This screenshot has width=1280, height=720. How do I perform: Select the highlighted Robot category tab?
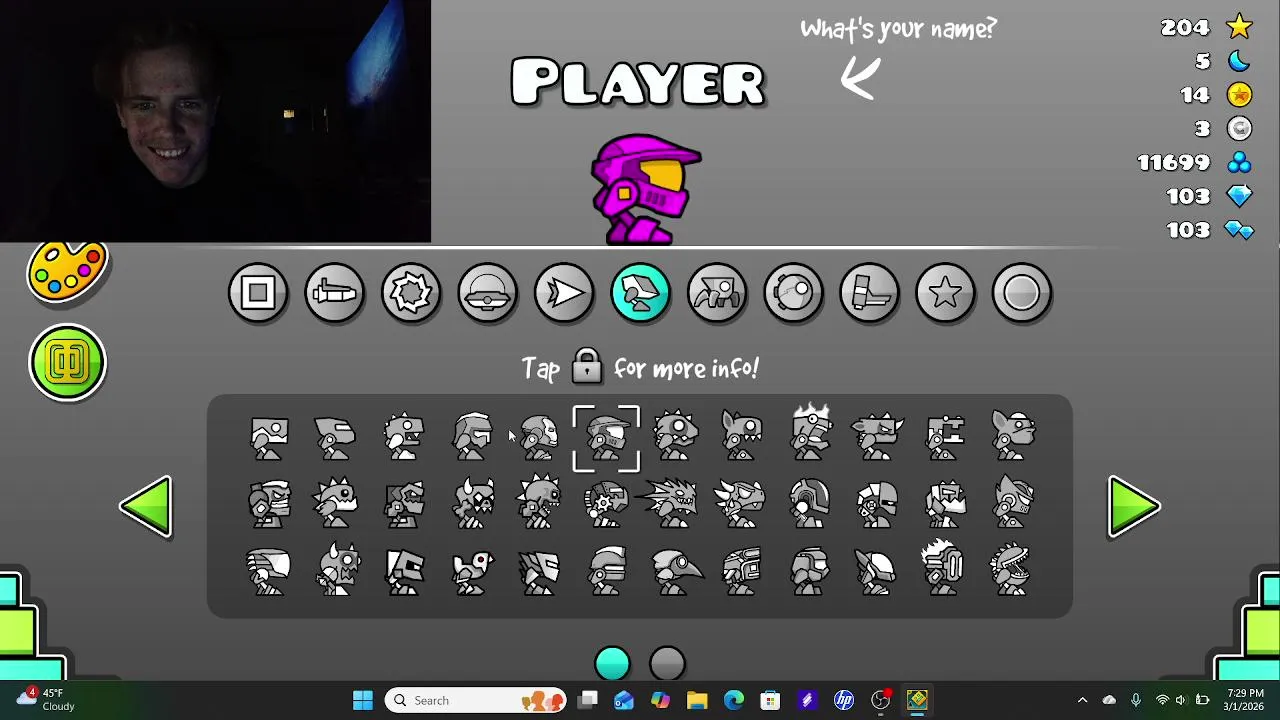(x=641, y=293)
